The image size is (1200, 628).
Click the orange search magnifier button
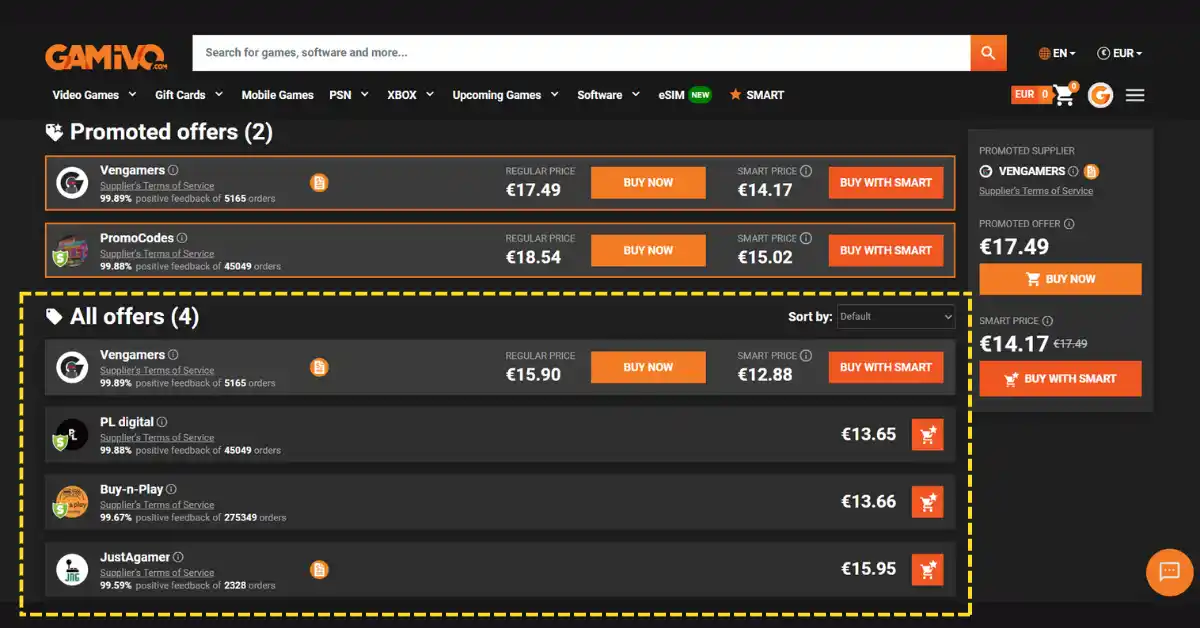point(988,53)
